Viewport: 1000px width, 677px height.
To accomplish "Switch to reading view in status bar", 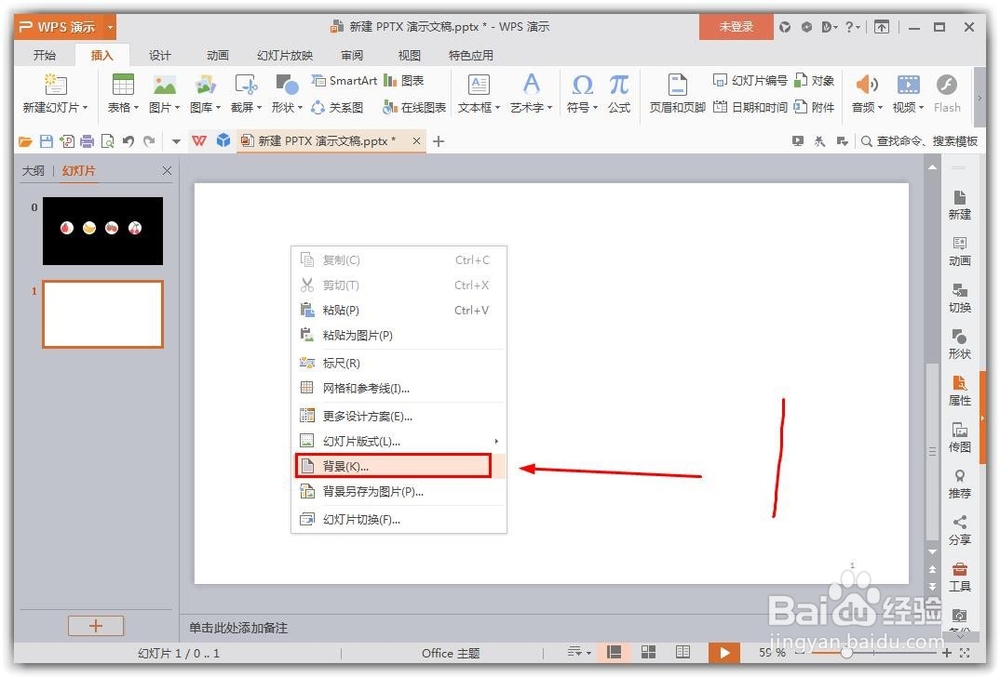I will pyautogui.click(x=682, y=652).
